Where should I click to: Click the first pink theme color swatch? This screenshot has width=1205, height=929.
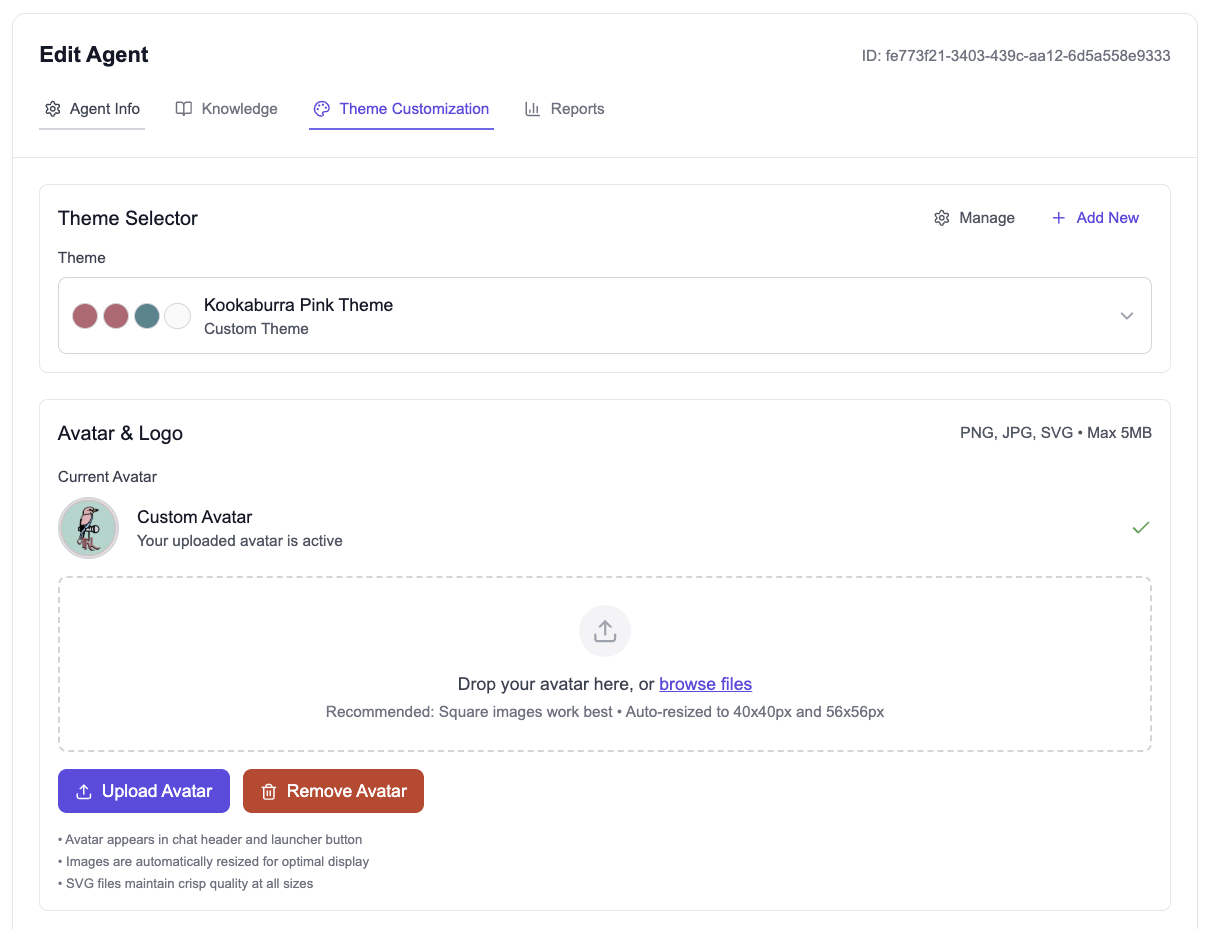(x=85, y=316)
